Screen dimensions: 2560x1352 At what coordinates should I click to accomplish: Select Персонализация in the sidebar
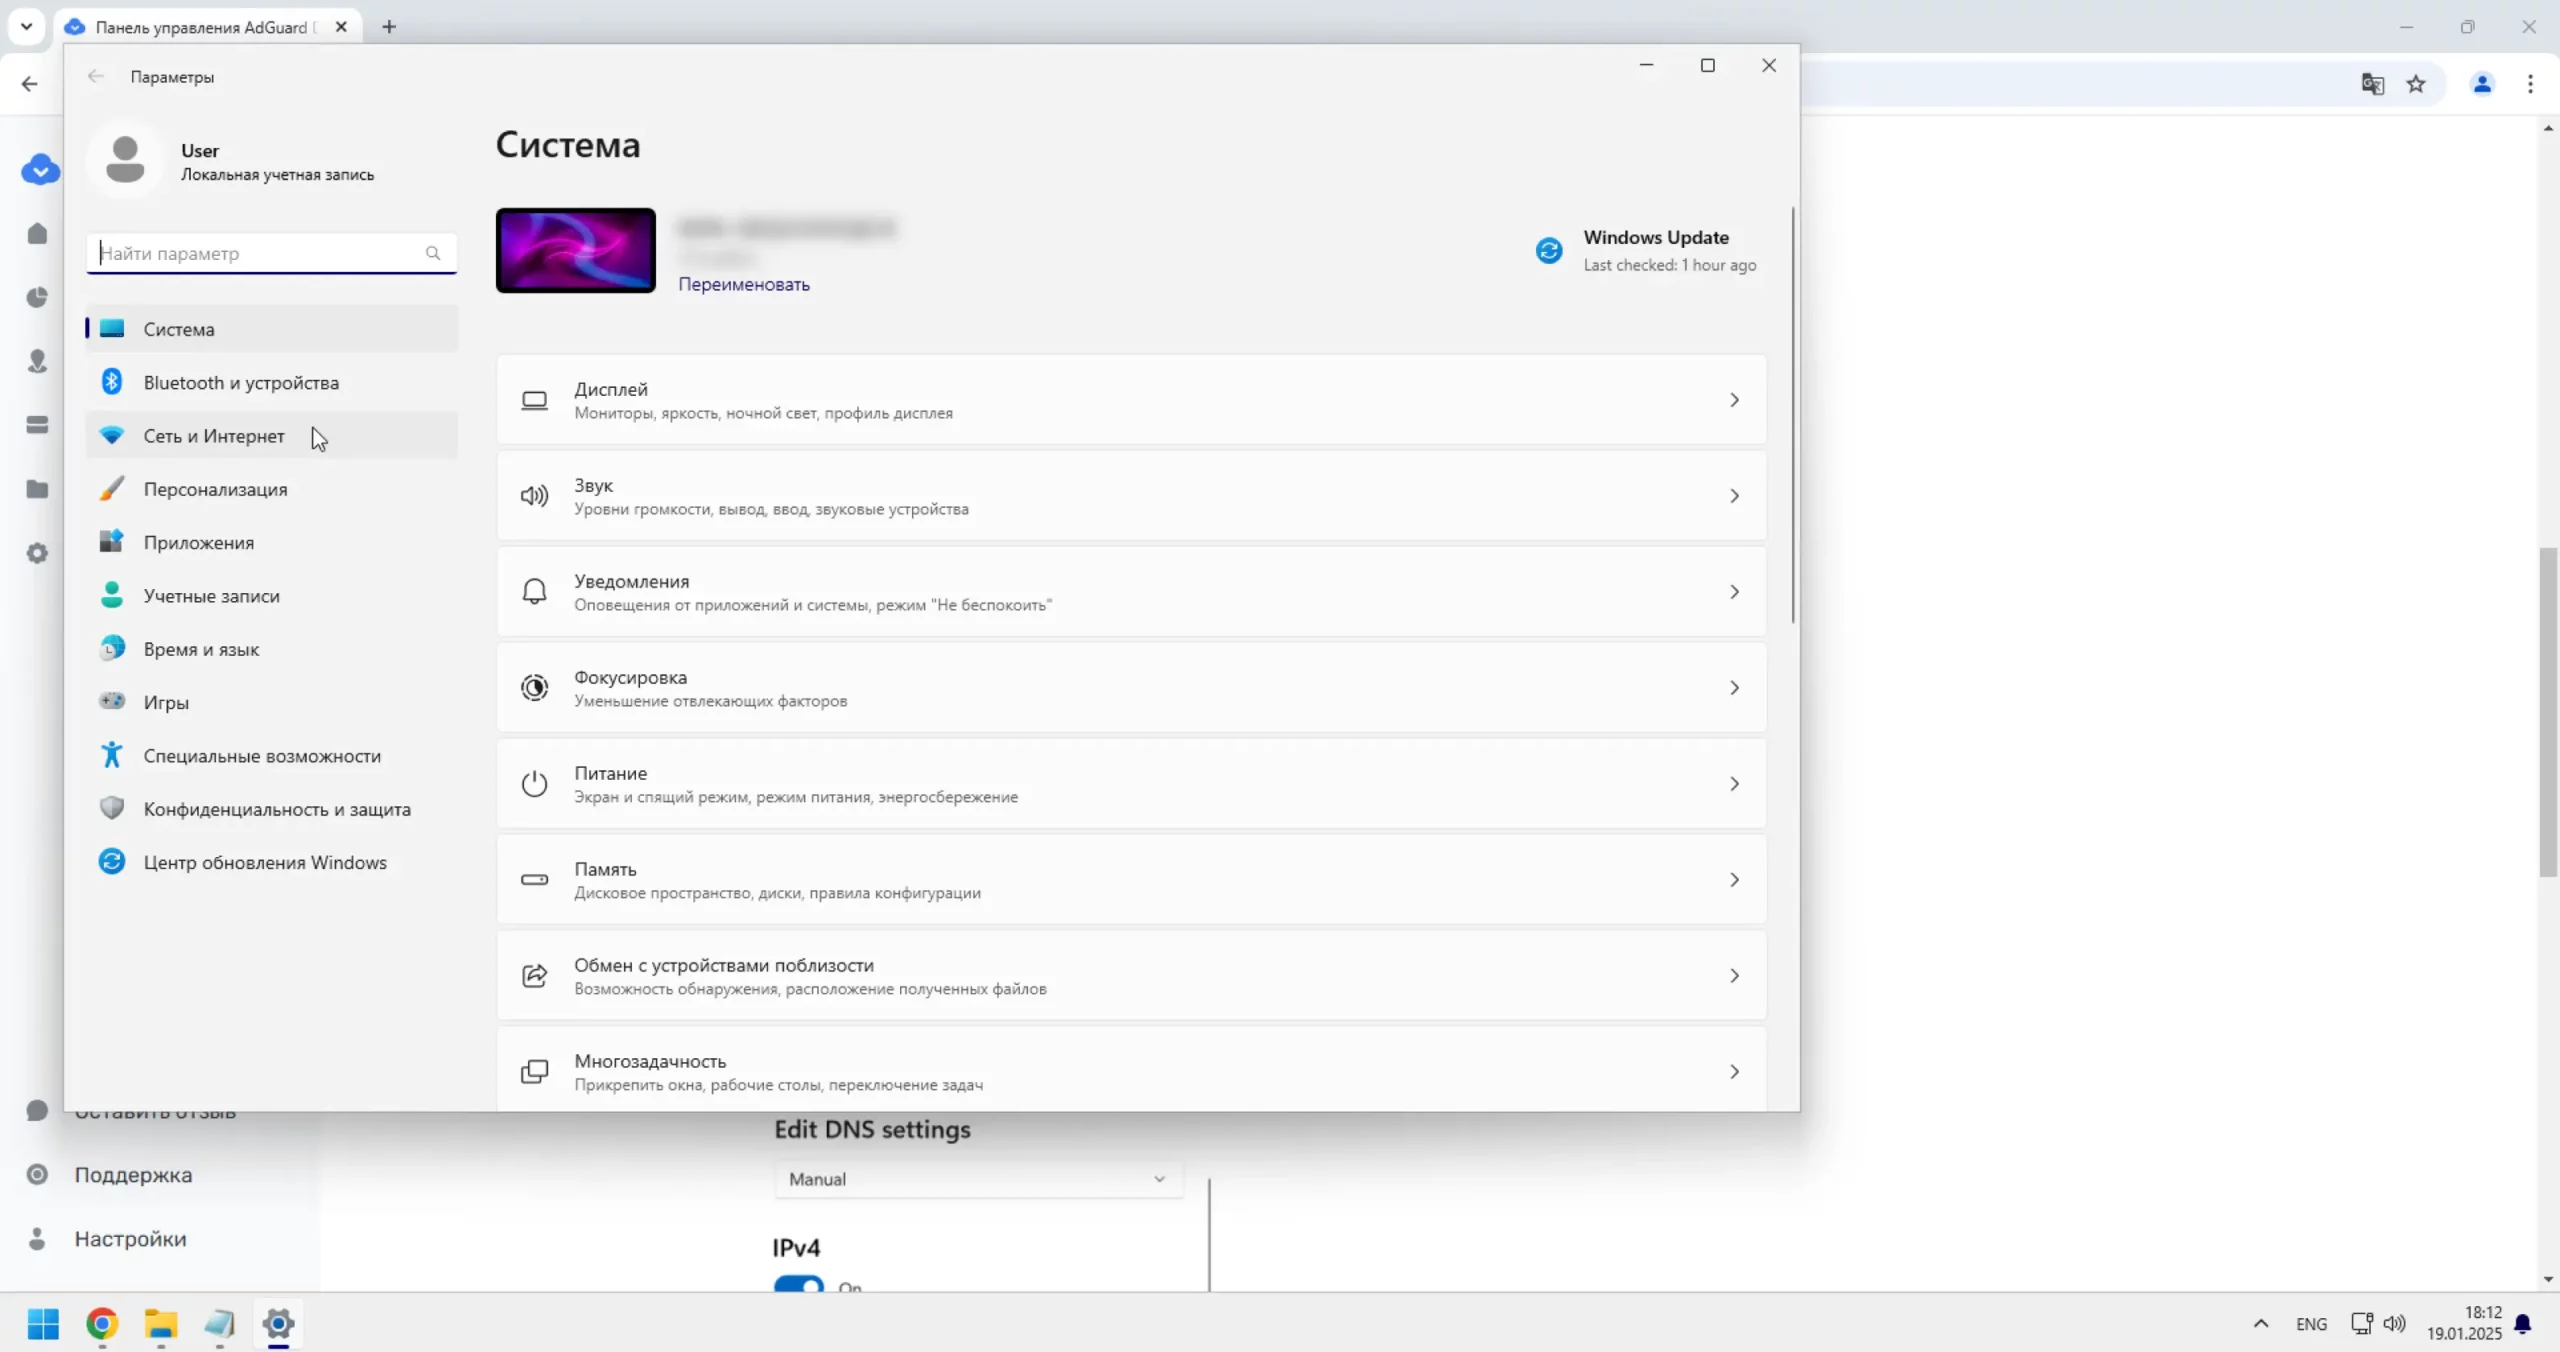pos(215,489)
